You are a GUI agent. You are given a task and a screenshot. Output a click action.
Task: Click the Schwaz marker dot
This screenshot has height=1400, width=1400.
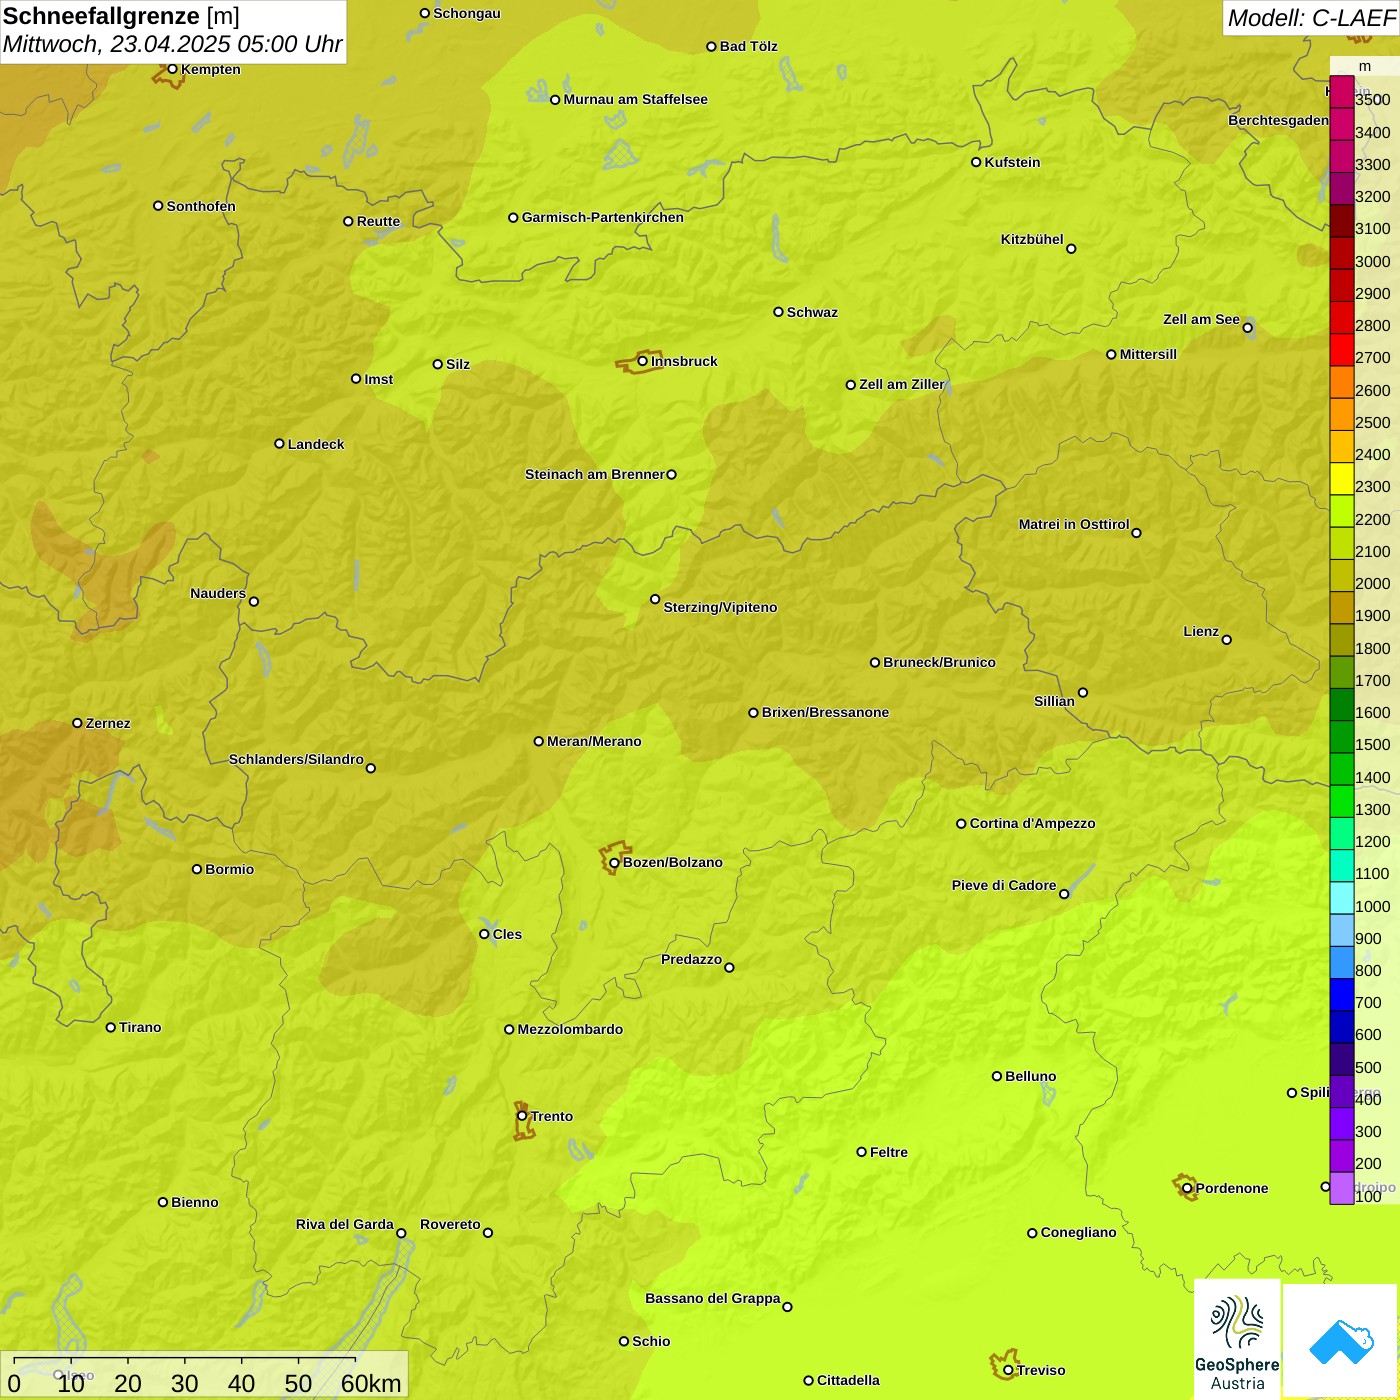[x=778, y=312]
